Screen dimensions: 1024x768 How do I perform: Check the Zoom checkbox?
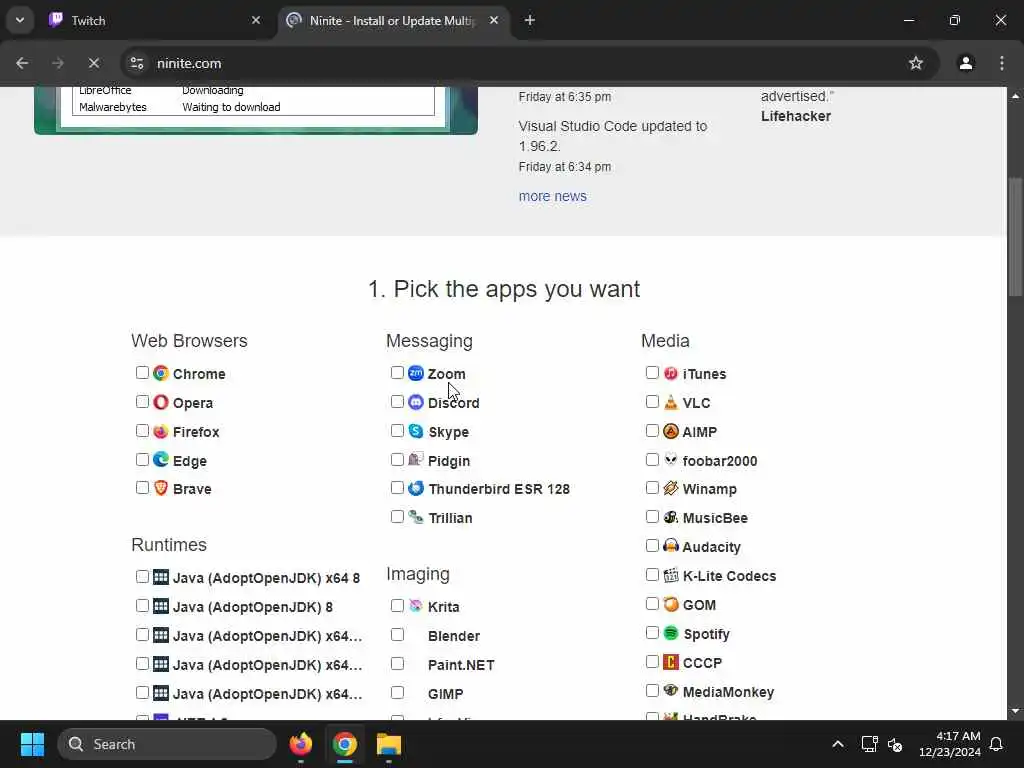click(x=397, y=372)
